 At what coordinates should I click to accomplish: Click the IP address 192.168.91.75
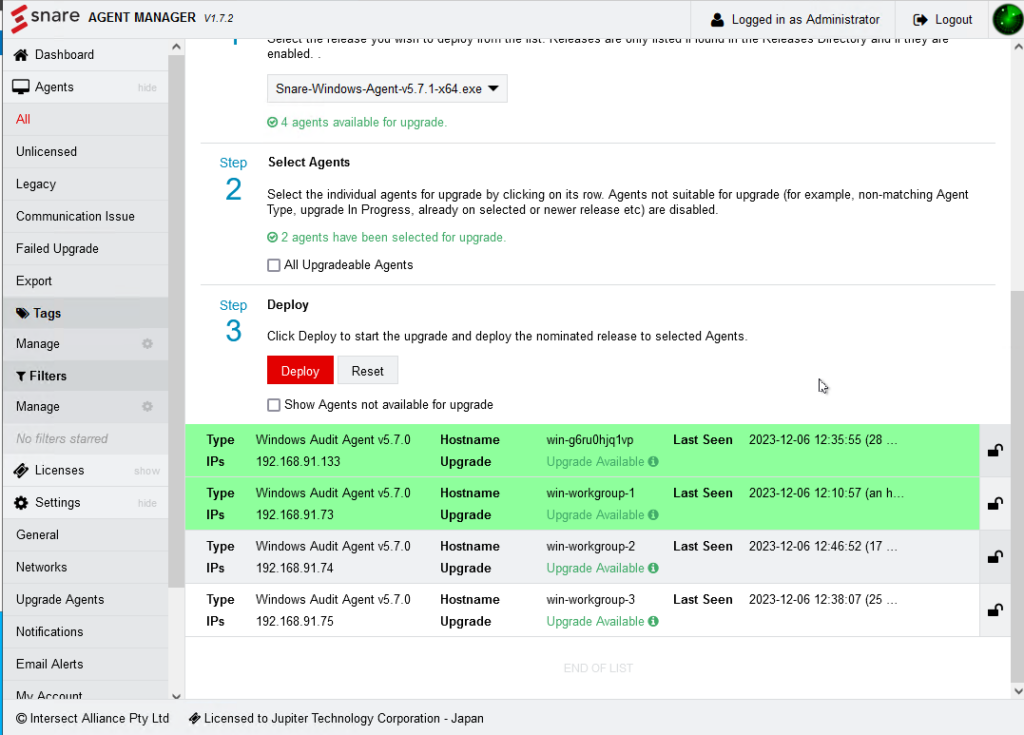tap(295, 621)
